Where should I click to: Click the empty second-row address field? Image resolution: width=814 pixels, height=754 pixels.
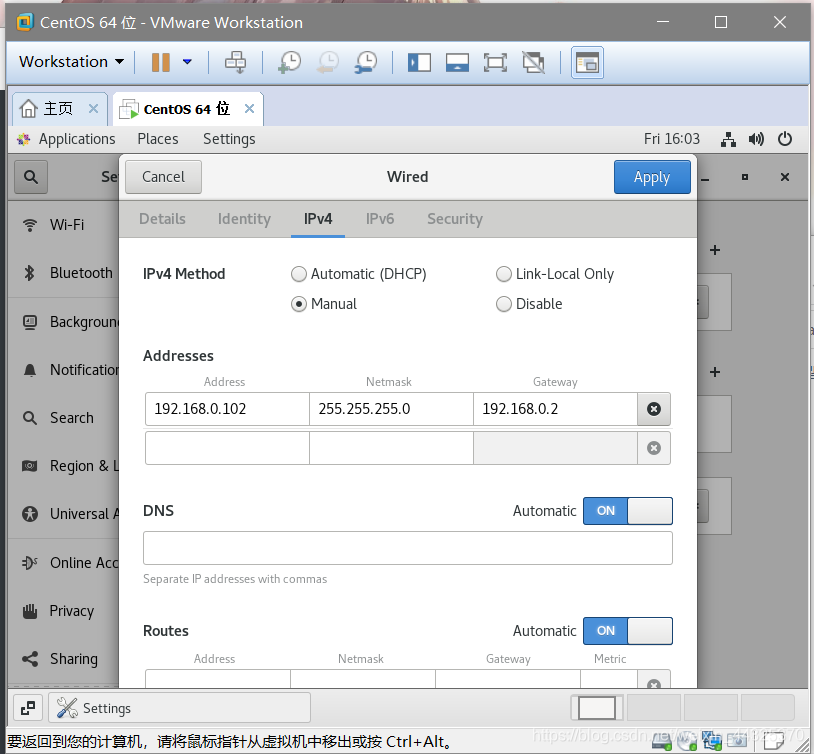pyautogui.click(x=227, y=448)
